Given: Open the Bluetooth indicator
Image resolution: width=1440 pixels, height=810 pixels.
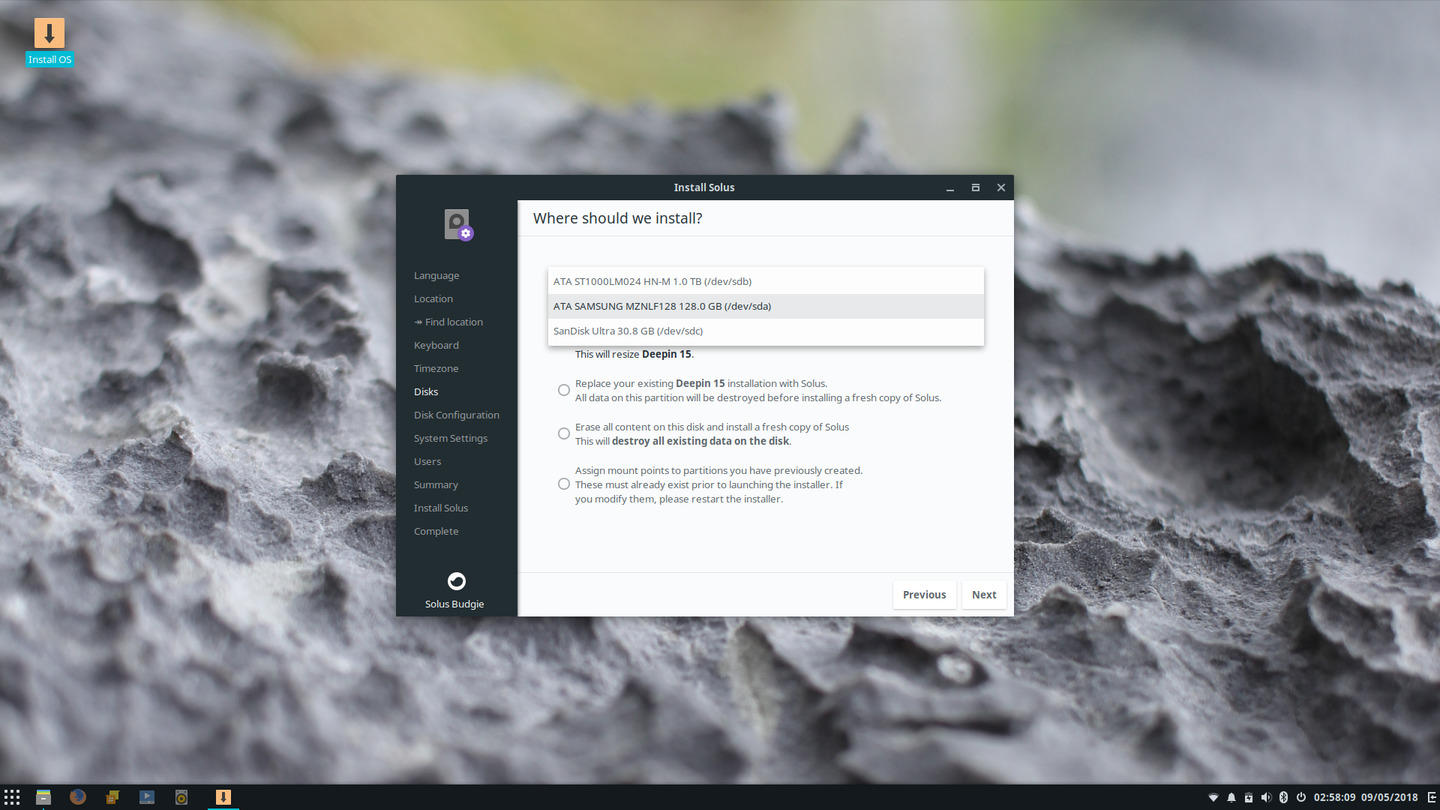Looking at the screenshot, I should (1283, 797).
